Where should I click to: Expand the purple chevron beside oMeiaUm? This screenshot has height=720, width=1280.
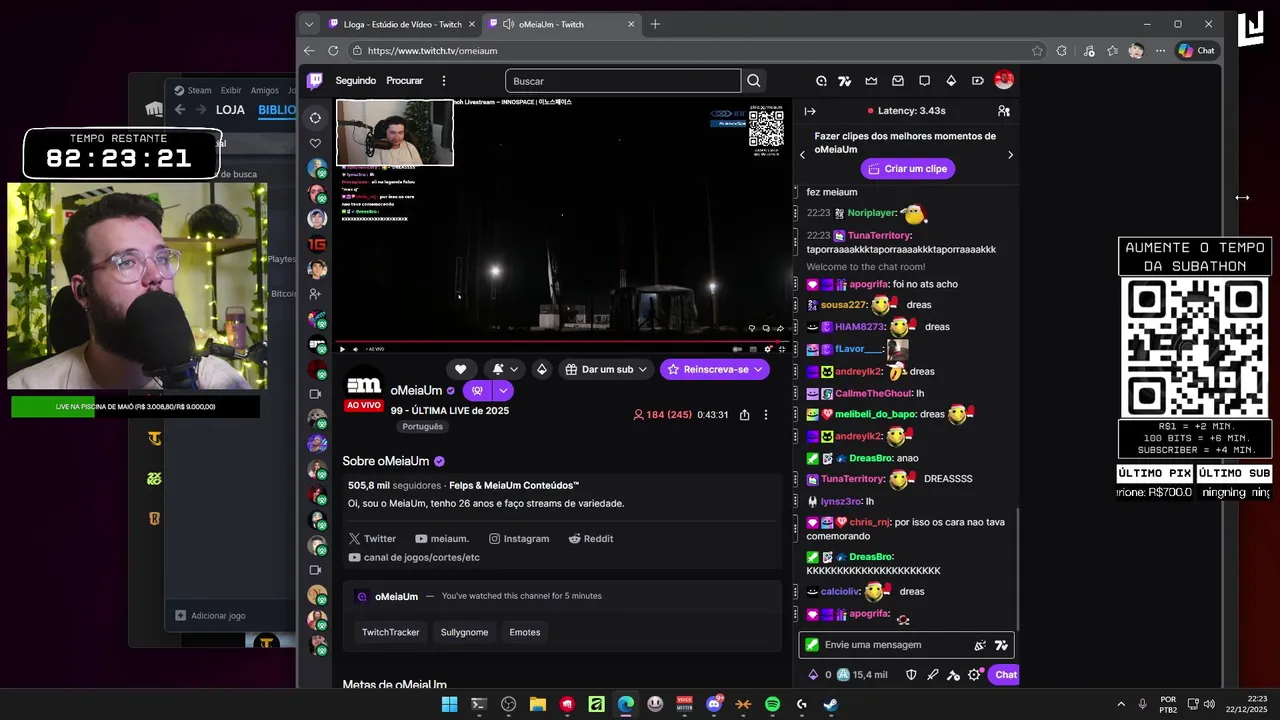(x=503, y=391)
